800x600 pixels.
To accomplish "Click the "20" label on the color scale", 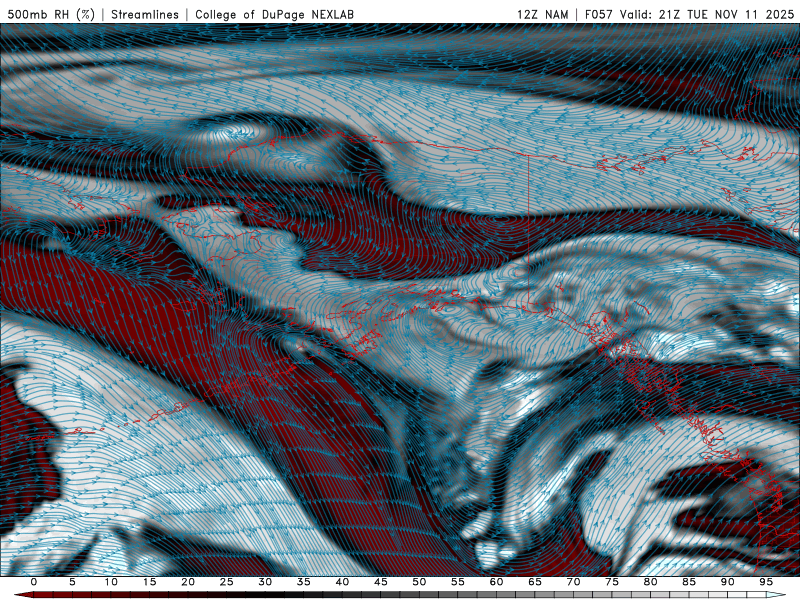I will coord(188,582).
